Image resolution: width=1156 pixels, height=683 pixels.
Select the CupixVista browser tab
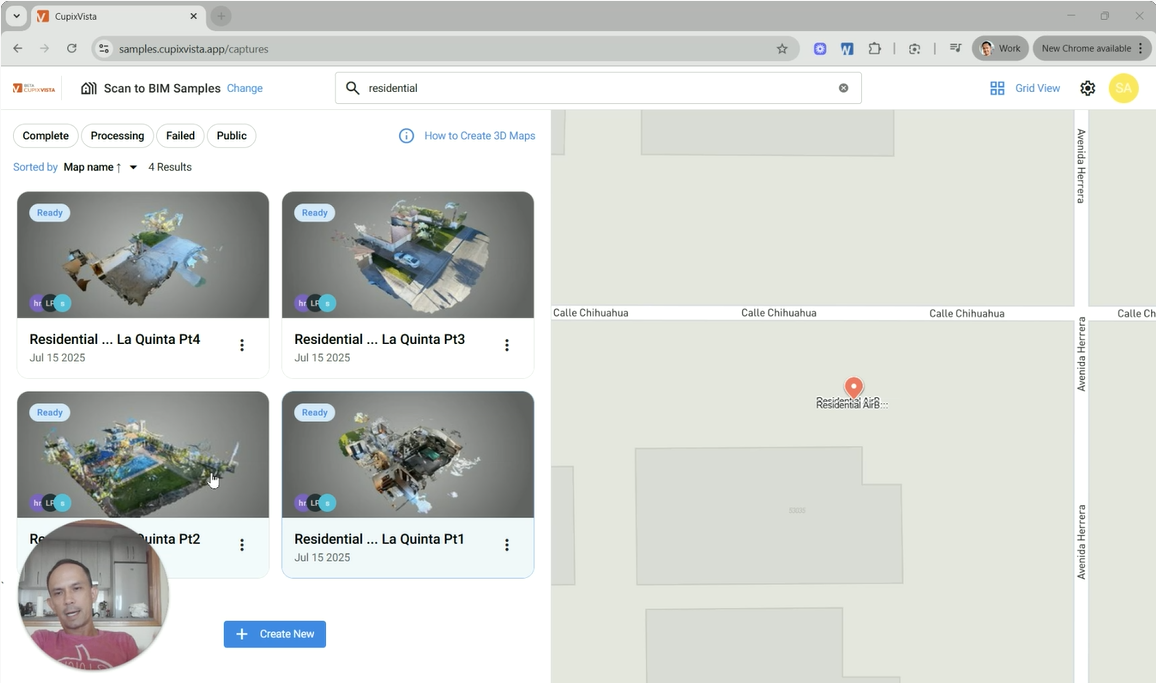[110, 16]
